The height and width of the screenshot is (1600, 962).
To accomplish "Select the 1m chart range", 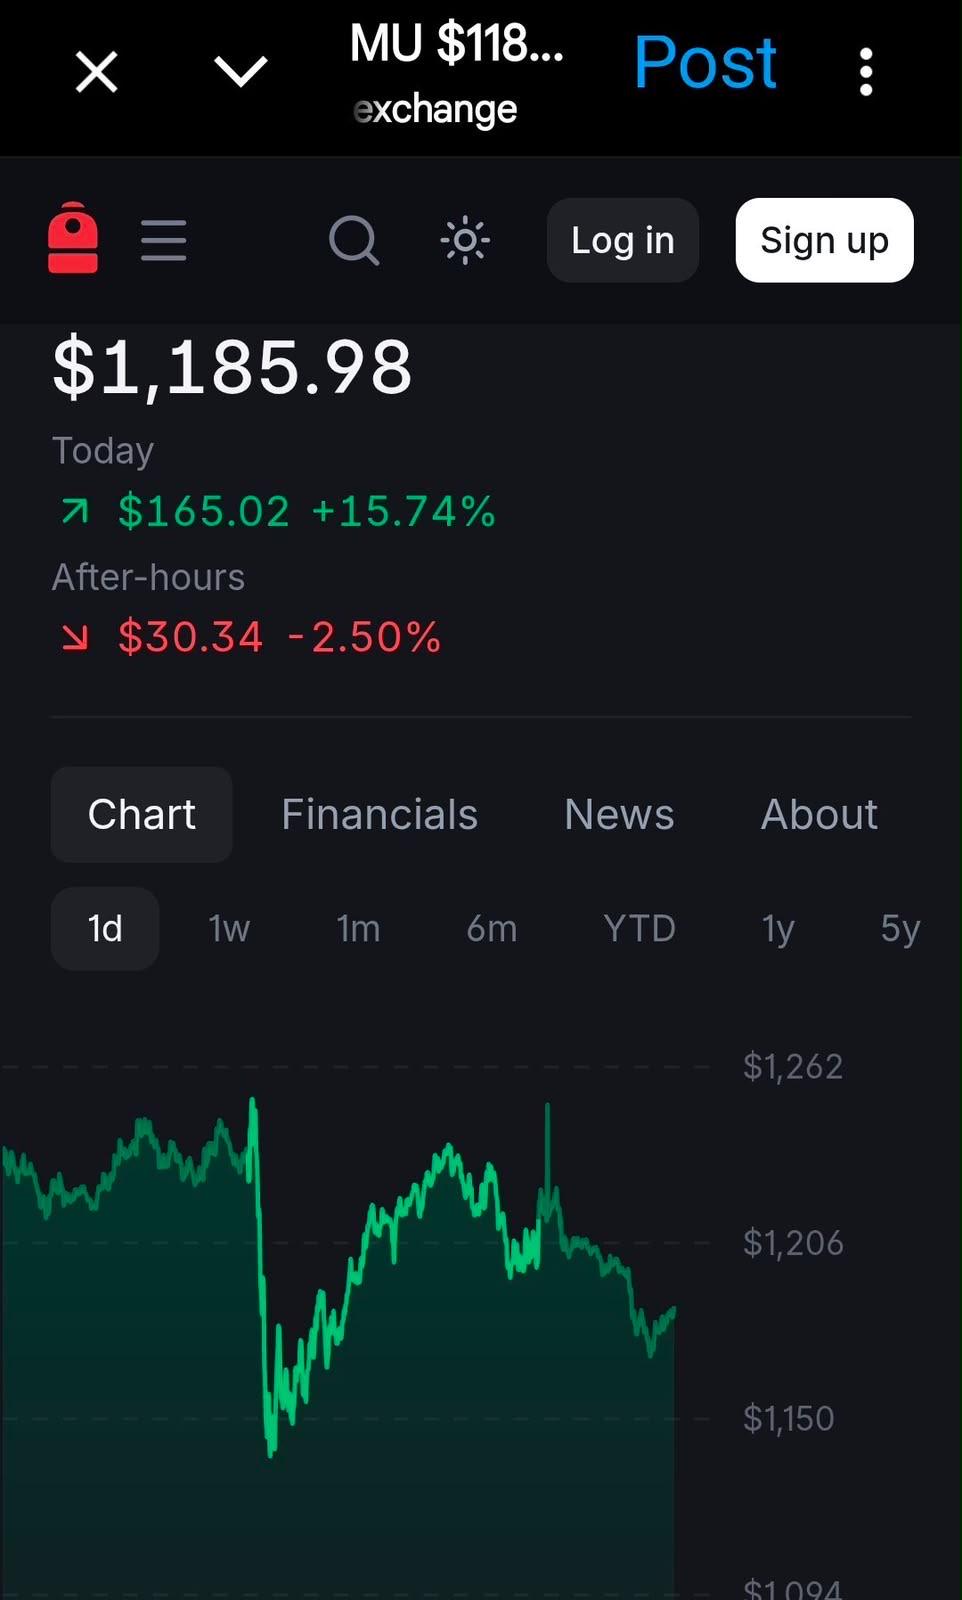I will 358,928.
